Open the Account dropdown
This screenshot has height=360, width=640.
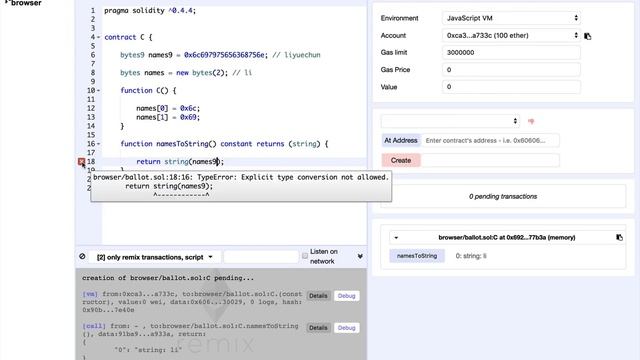511,36
